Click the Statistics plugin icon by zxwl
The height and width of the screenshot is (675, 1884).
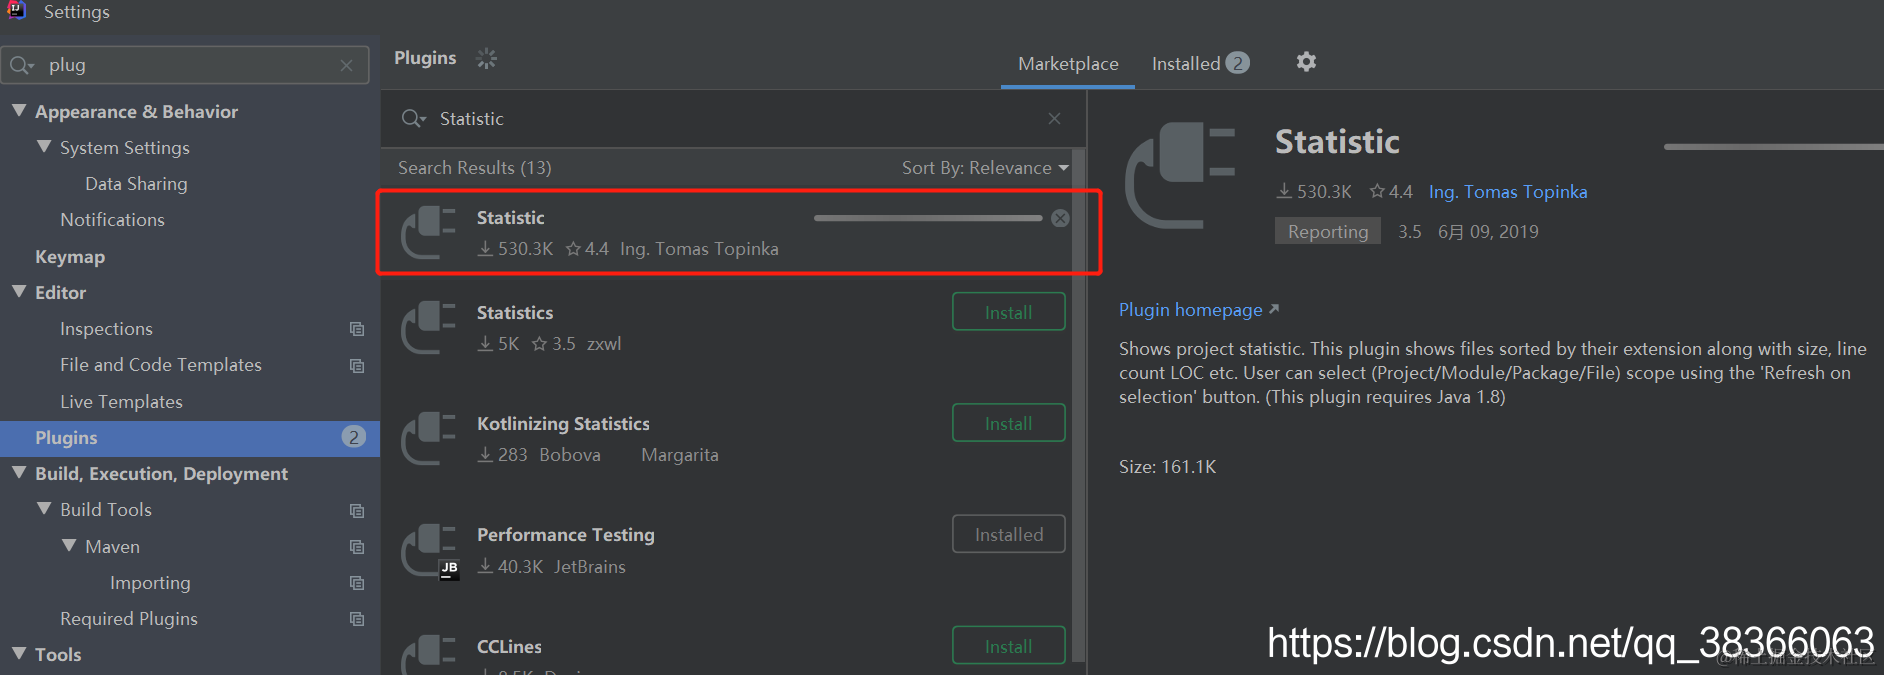(x=428, y=327)
